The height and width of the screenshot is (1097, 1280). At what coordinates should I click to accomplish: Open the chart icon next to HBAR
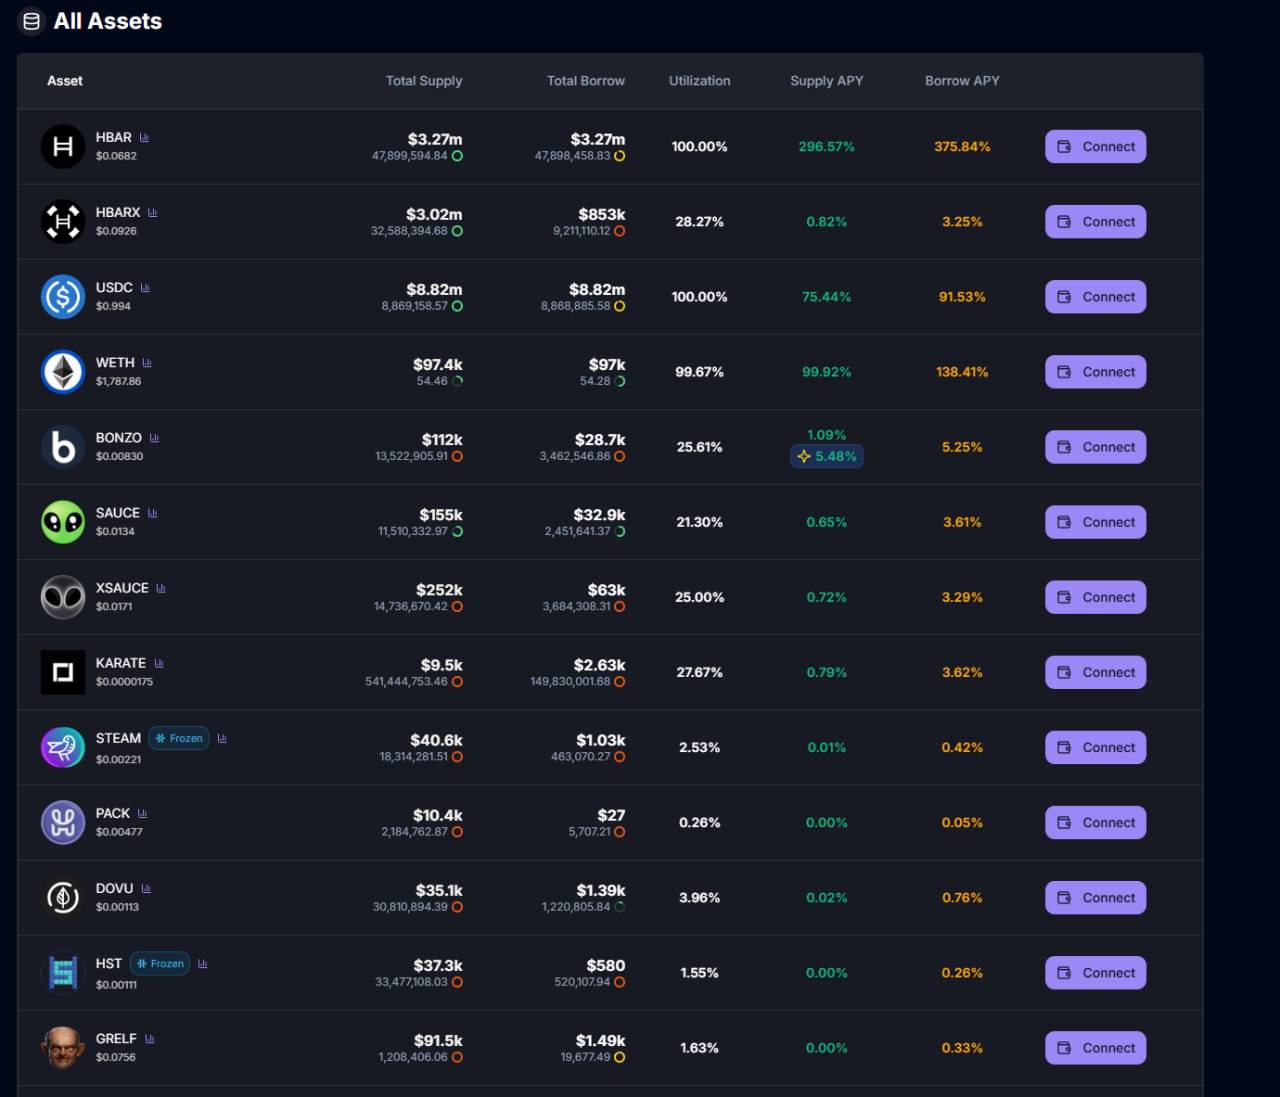pos(144,137)
